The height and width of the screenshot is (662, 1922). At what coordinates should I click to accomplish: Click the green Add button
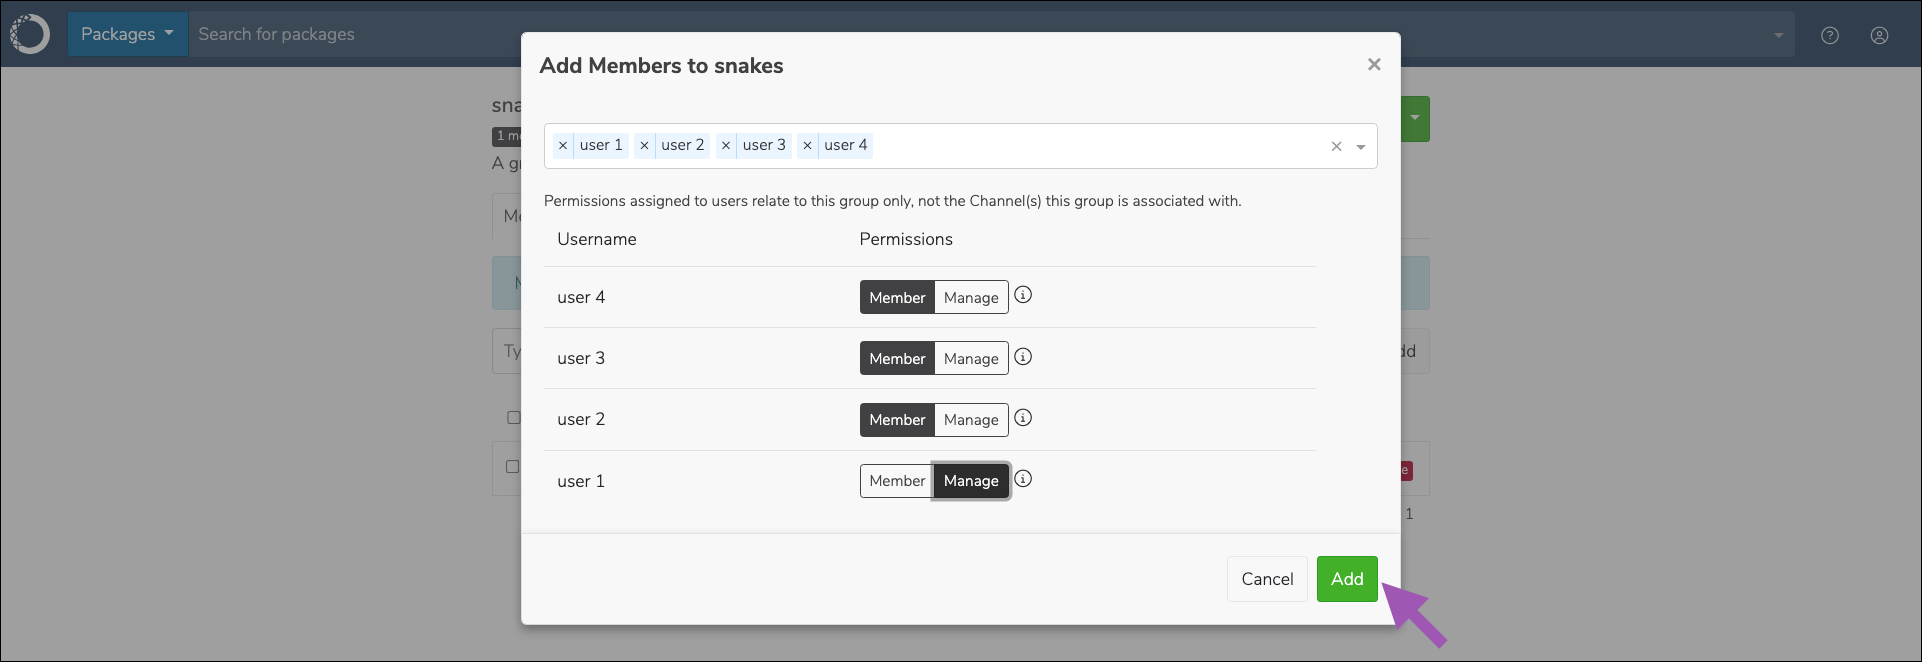(x=1347, y=579)
